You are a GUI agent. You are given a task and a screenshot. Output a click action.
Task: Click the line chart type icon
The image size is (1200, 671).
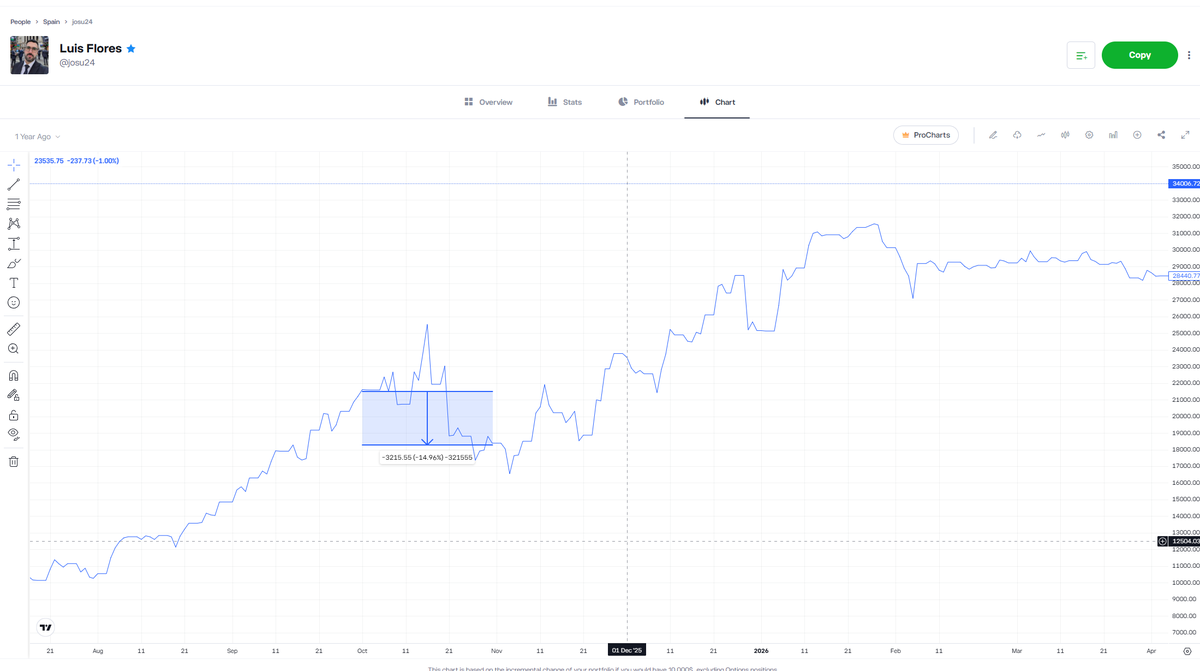[x=1041, y=135]
